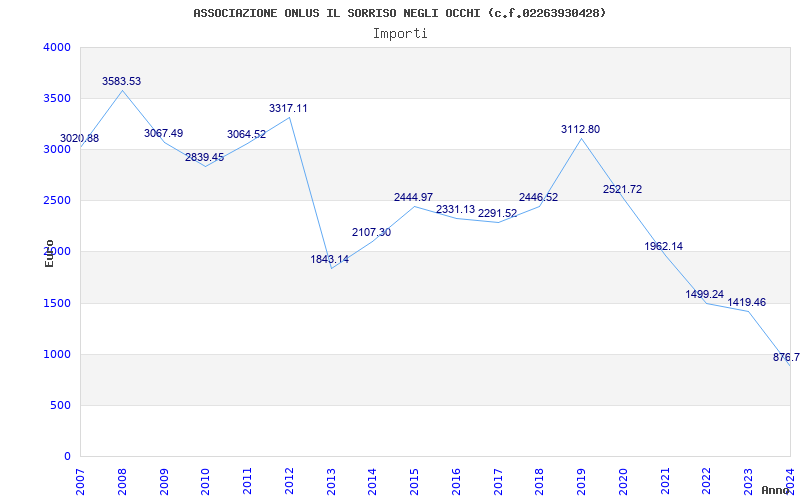This screenshot has width=800, height=500.
Task: Click the 2291.52 data label
Action: pyautogui.click(x=497, y=213)
